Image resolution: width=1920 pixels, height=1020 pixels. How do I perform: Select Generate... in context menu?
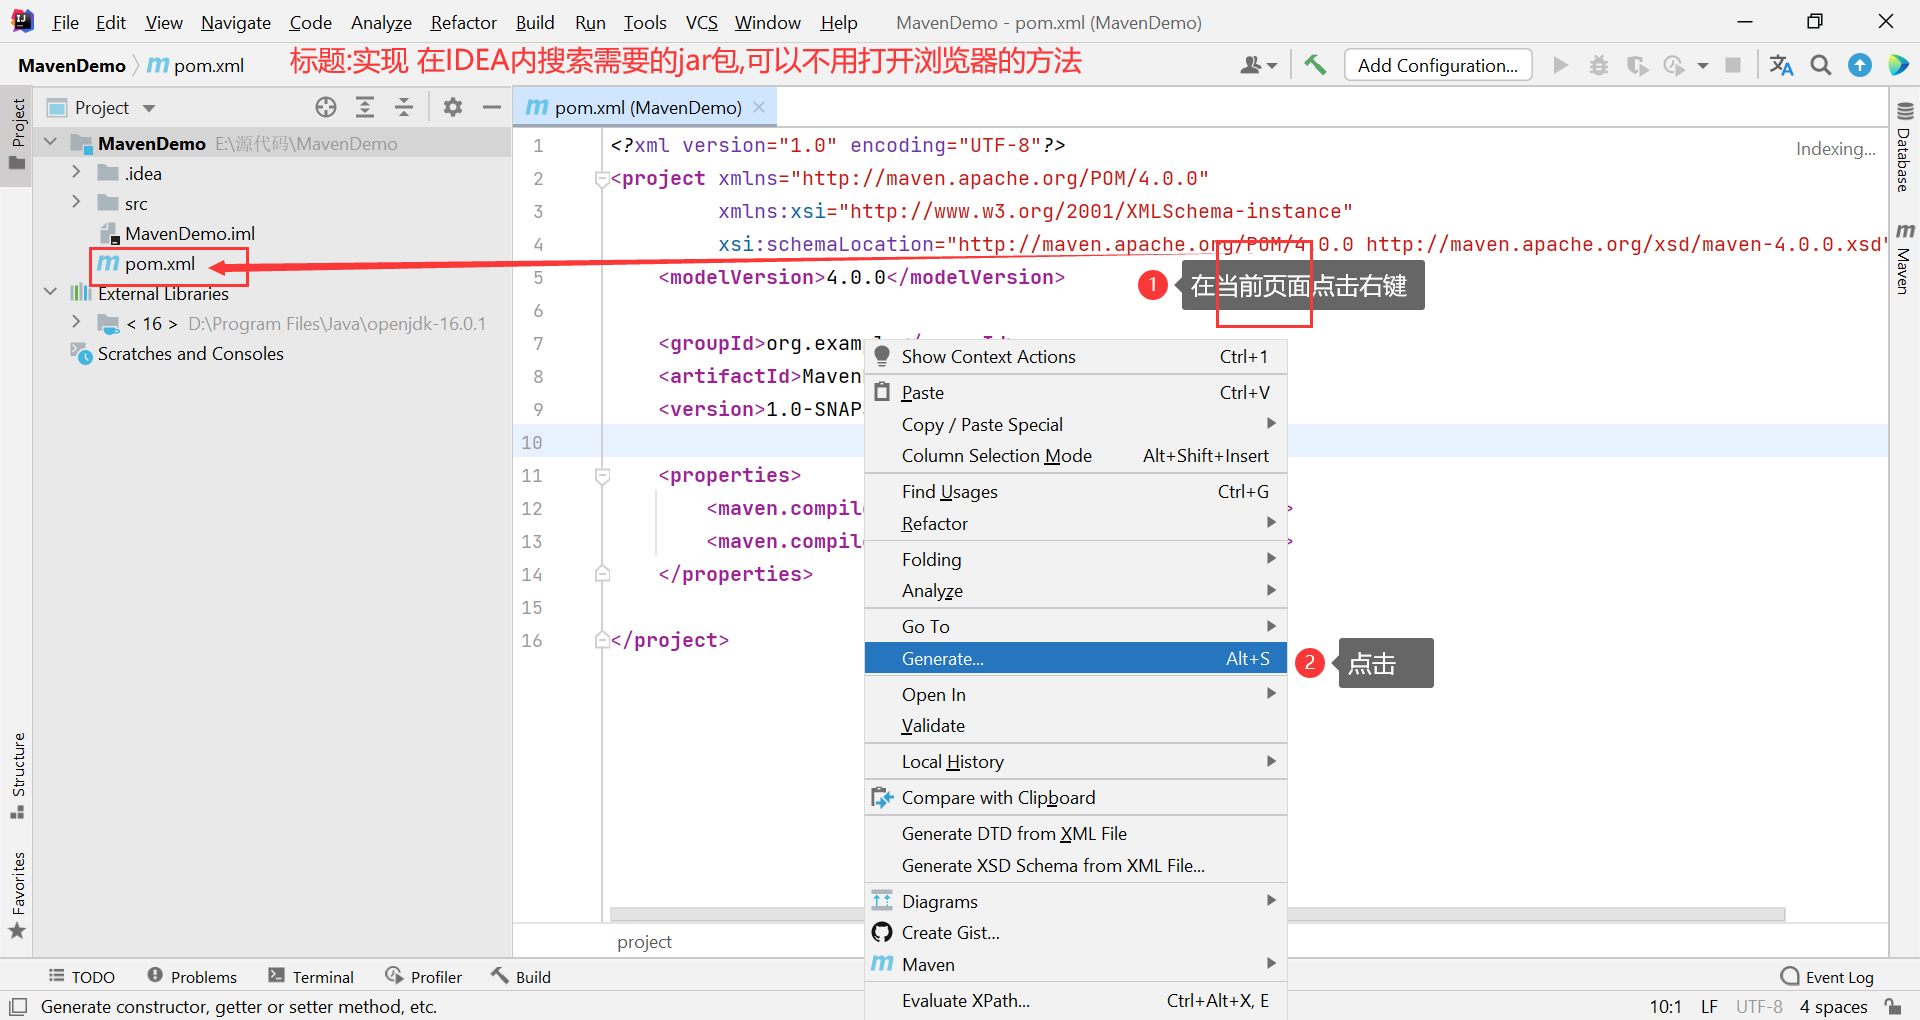[x=1075, y=658]
